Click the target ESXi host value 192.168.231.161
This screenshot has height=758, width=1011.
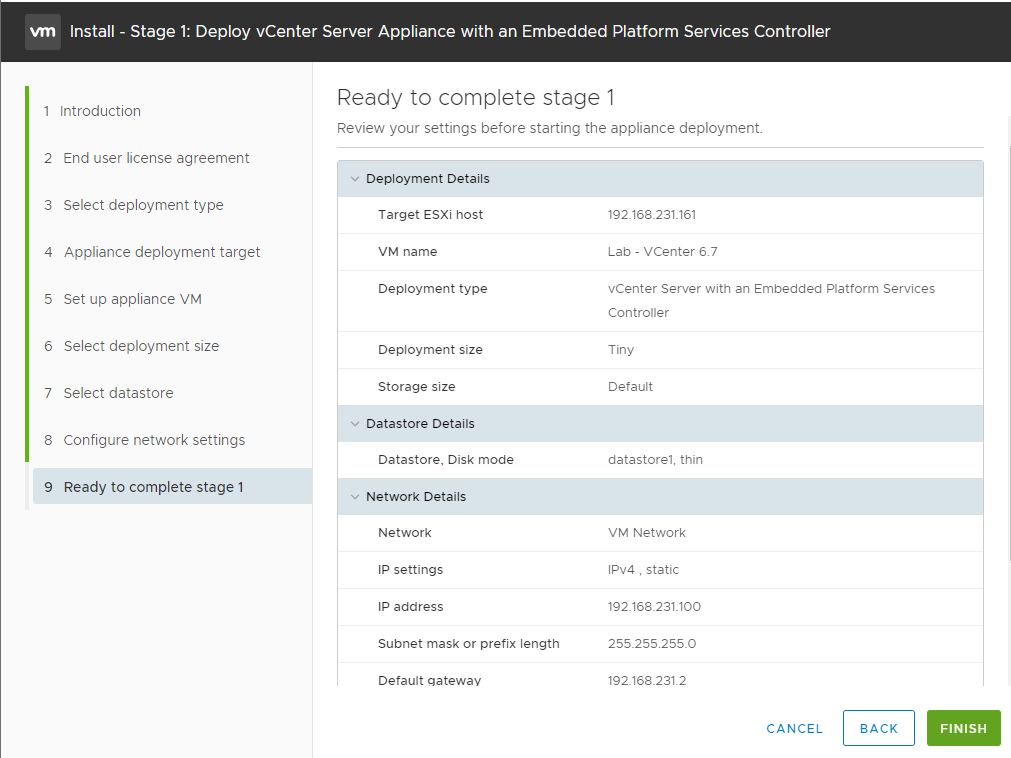point(652,215)
